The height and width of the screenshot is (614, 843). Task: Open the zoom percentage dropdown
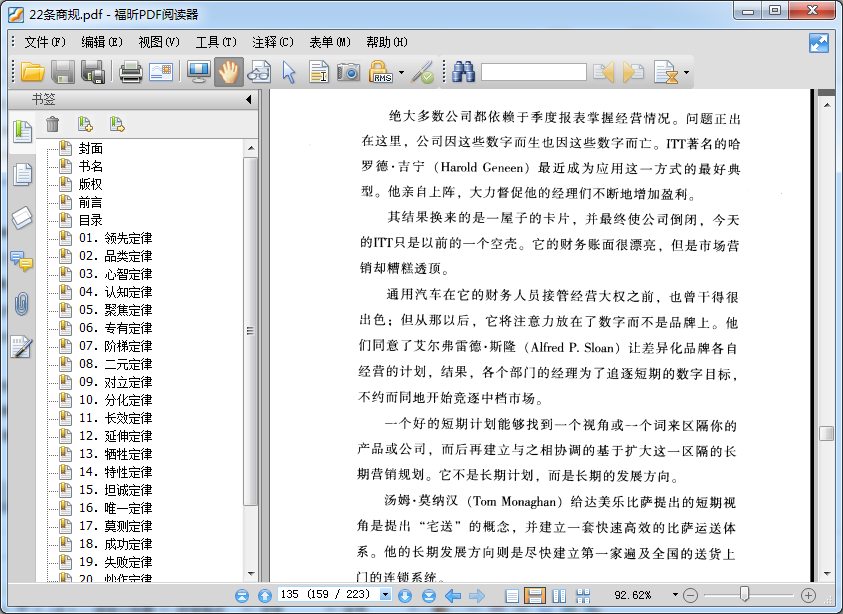click(x=675, y=595)
